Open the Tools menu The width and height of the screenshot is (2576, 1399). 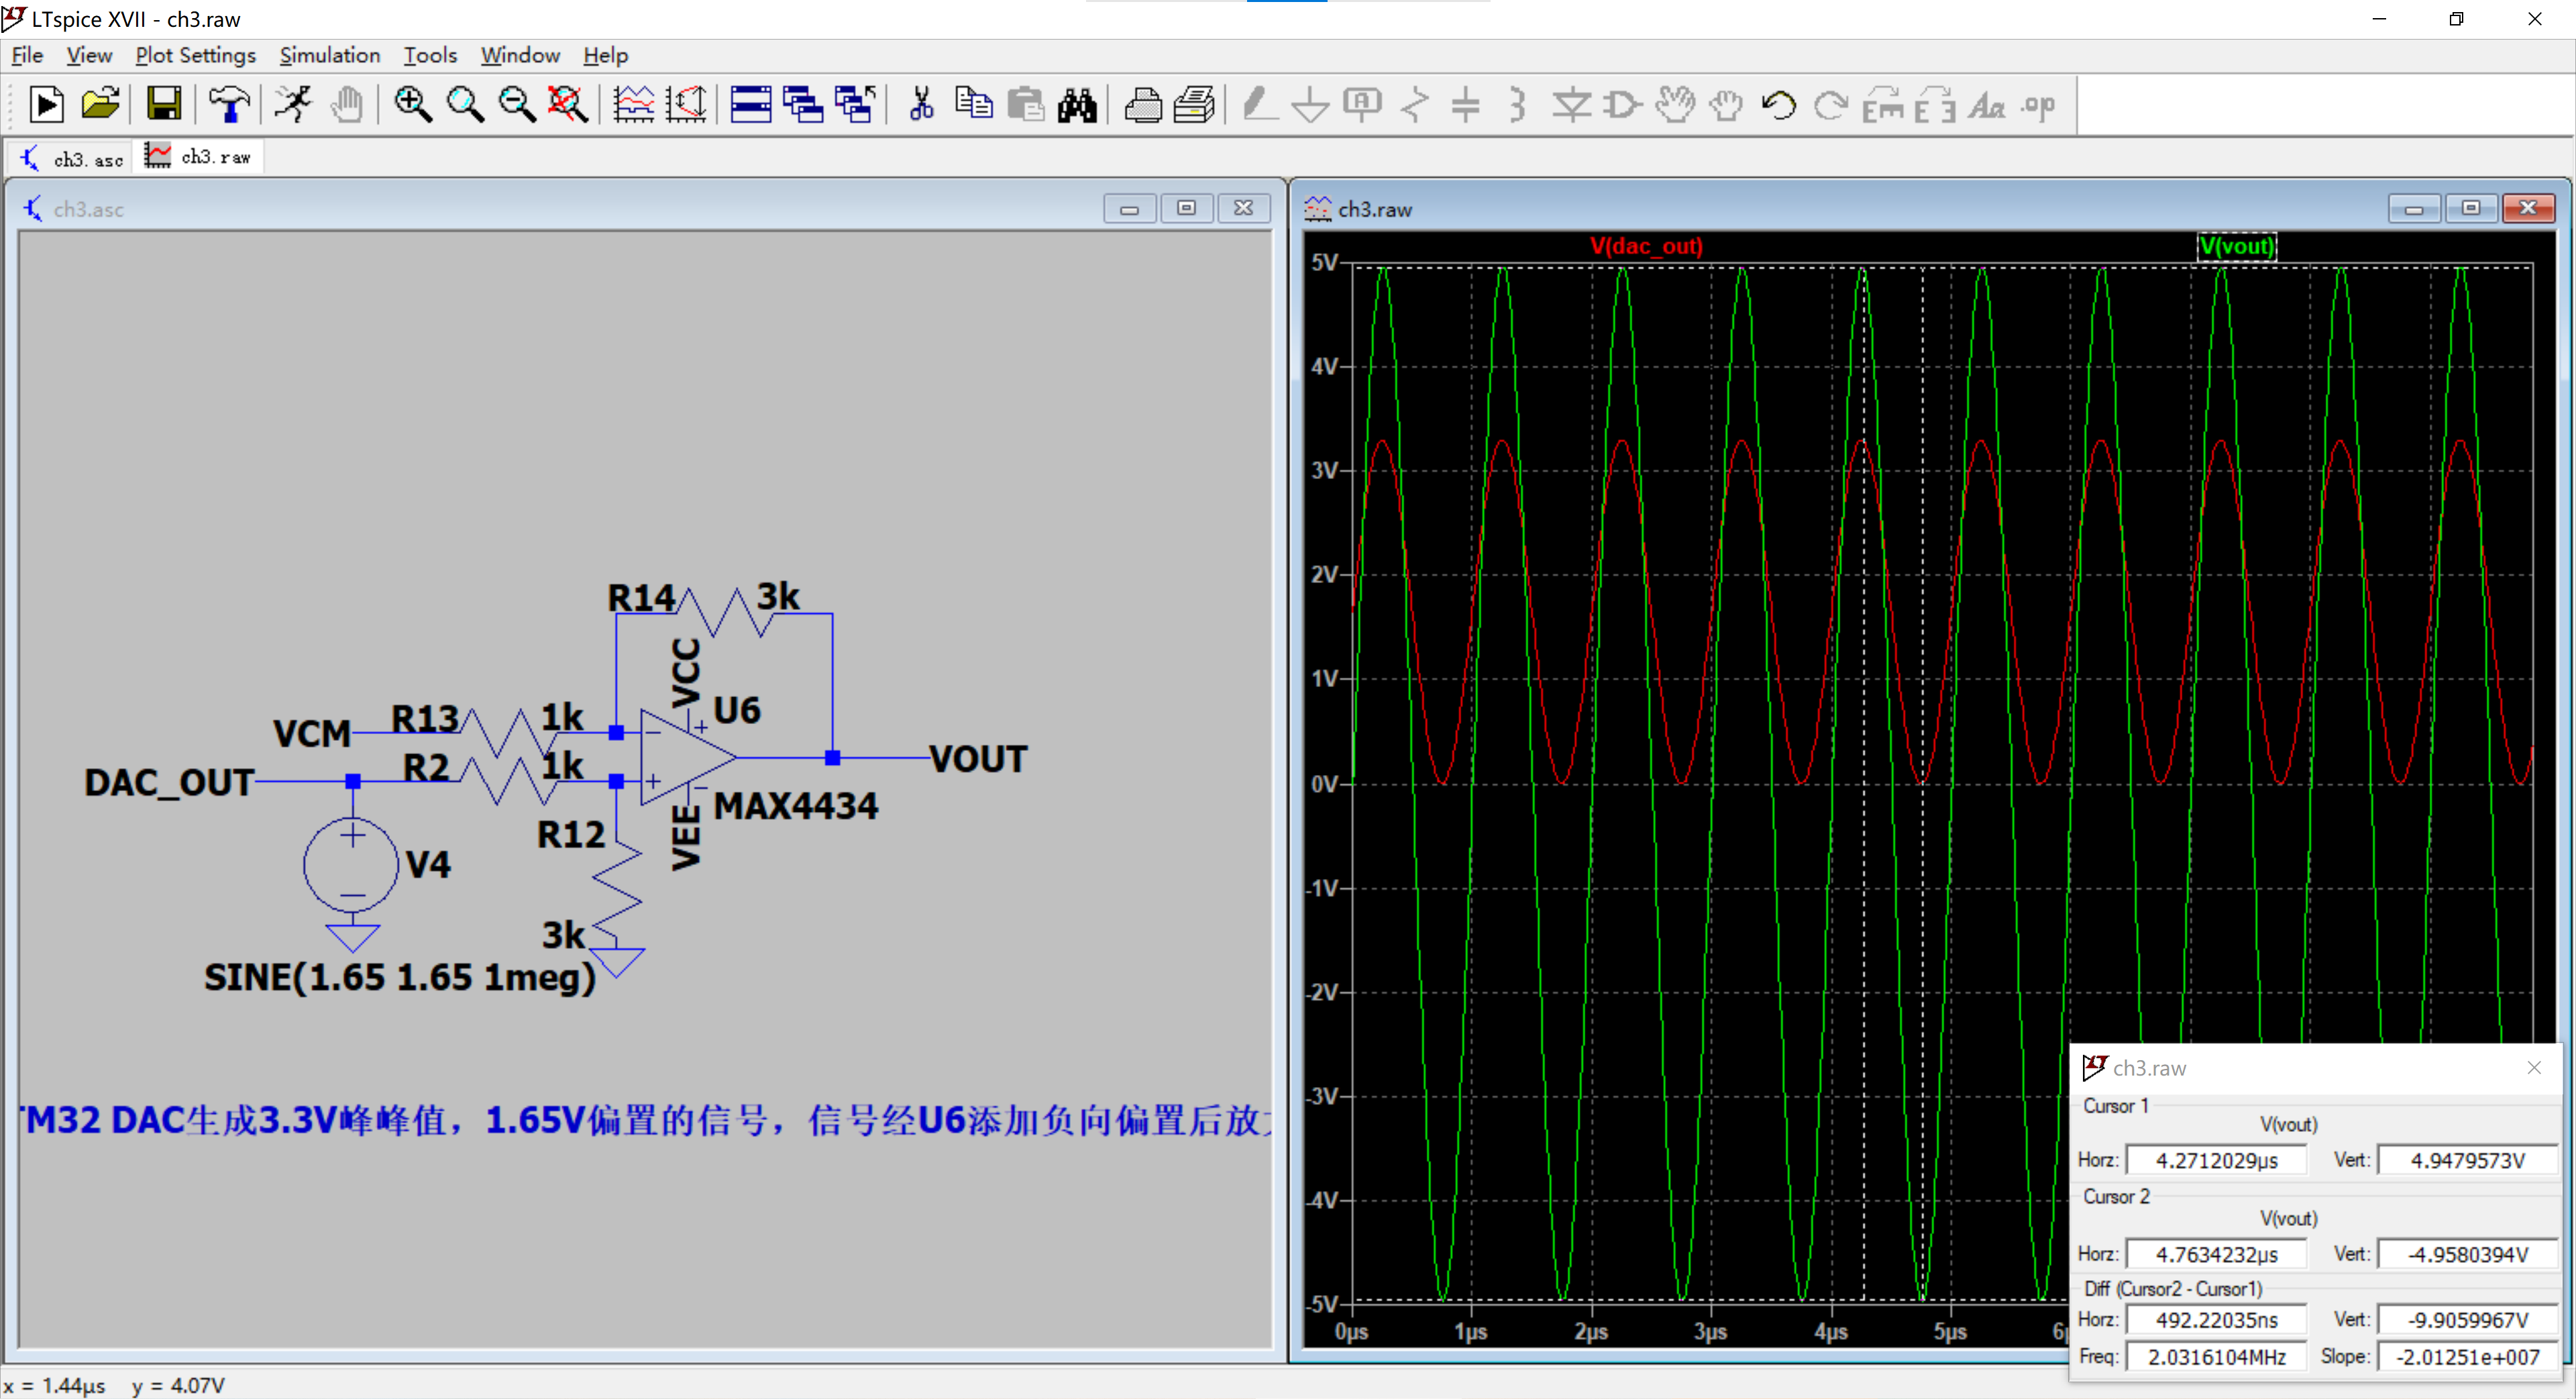[431, 55]
